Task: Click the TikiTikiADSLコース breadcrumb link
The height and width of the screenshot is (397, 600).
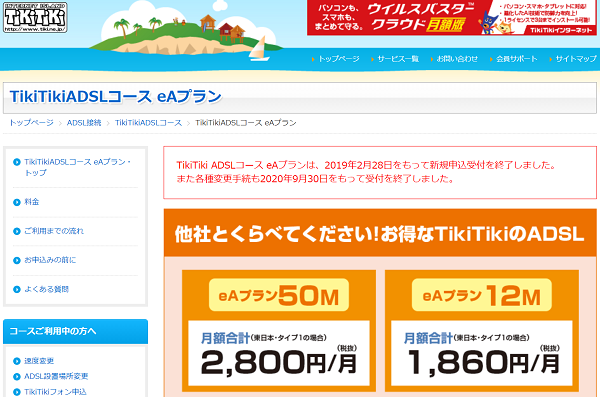Action: (x=148, y=123)
